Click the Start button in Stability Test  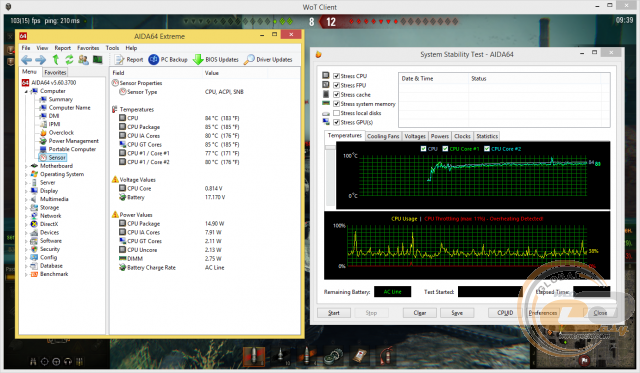point(334,313)
